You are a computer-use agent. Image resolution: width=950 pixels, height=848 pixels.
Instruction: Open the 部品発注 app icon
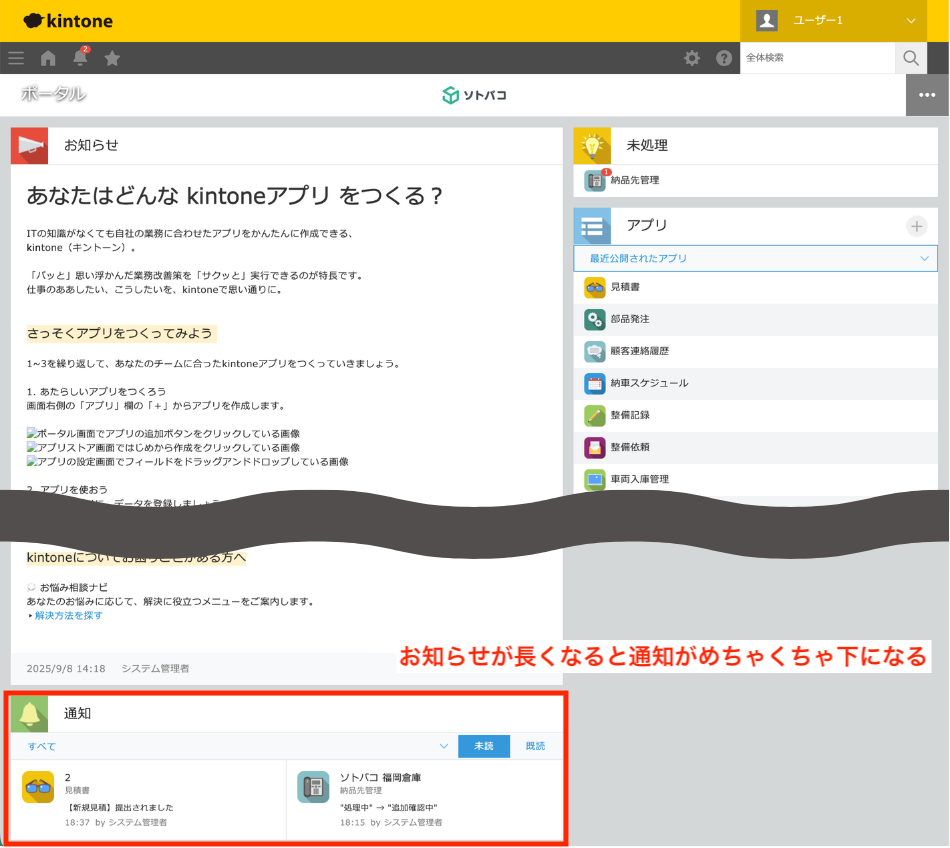596,319
